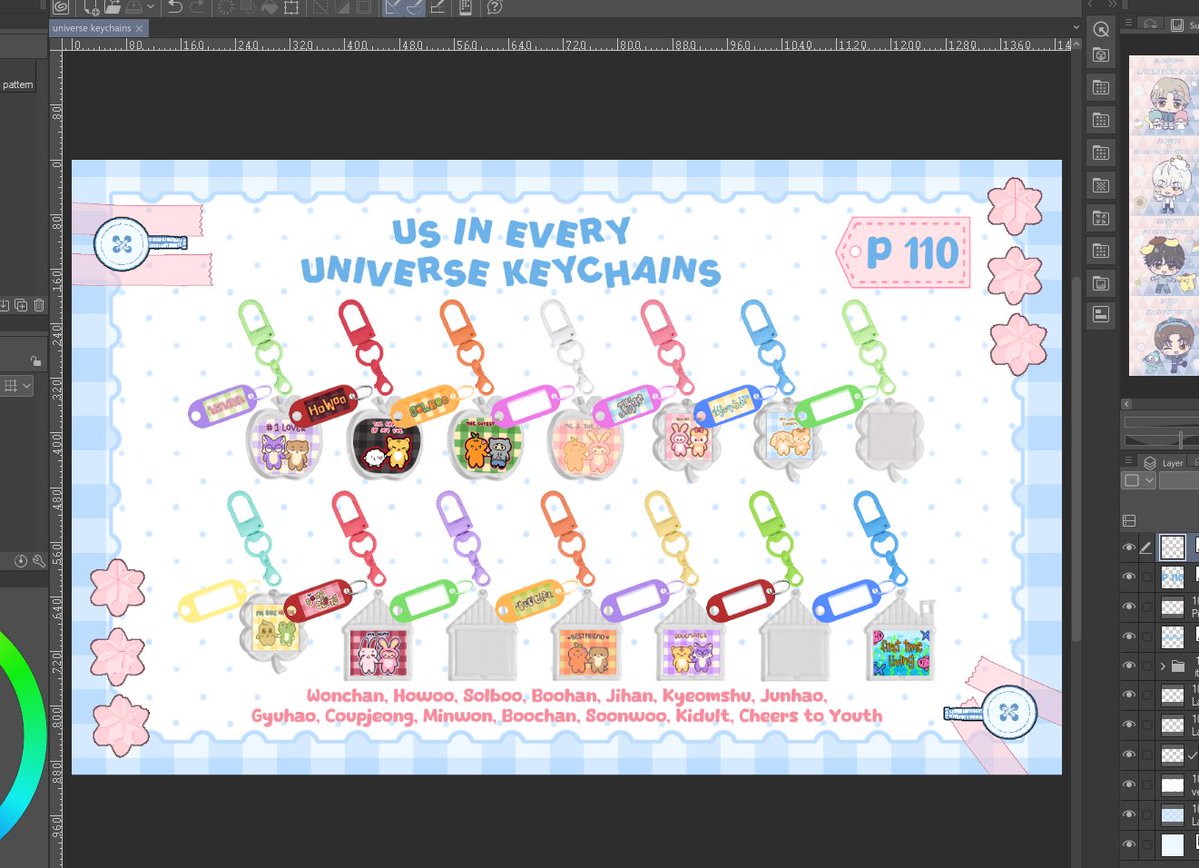Open the 3D material folder icon
Image resolution: width=1199 pixels, height=868 pixels.
(x=1101, y=55)
